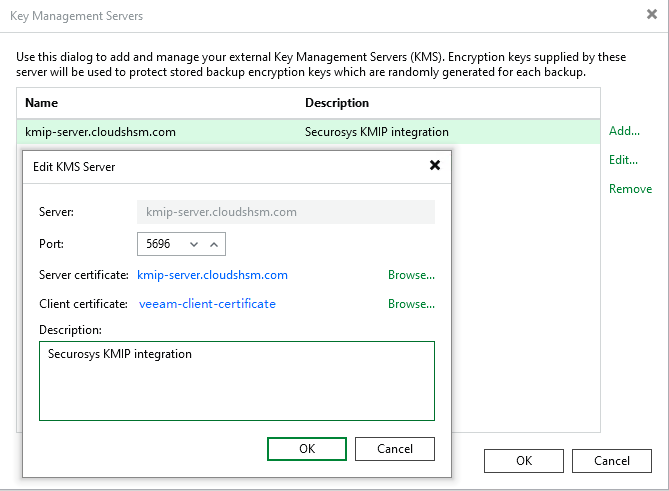Click OK in Key Management Servers window
The image size is (669, 491).
[524, 461]
